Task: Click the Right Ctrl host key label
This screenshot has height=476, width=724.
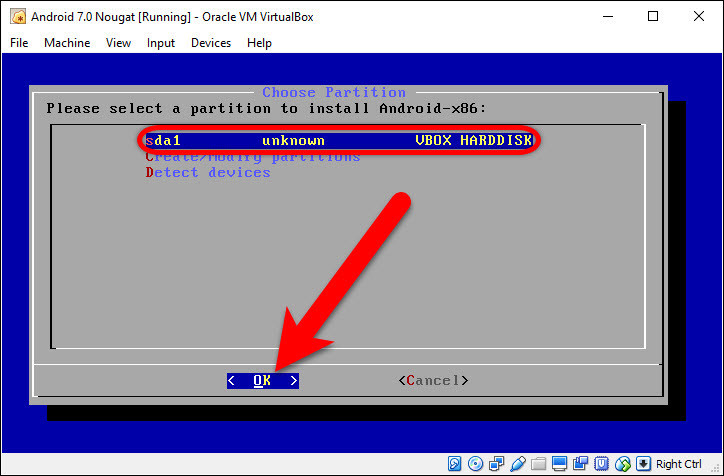Action: [x=678, y=464]
